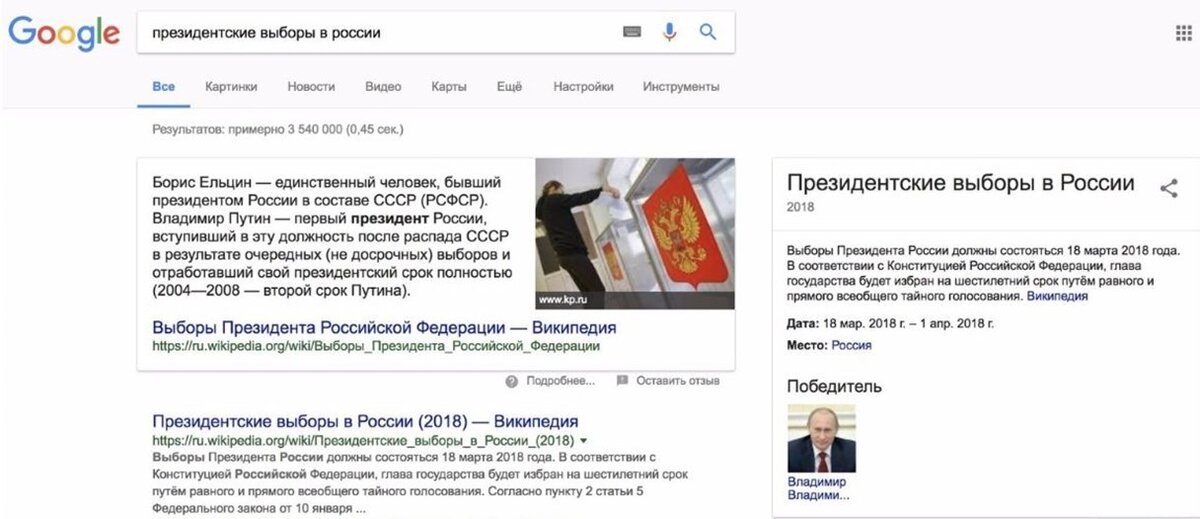This screenshot has height=519, width=1200.
Task: Open Выборы Президента Российской Федерации — Википедия link
Action: (384, 328)
